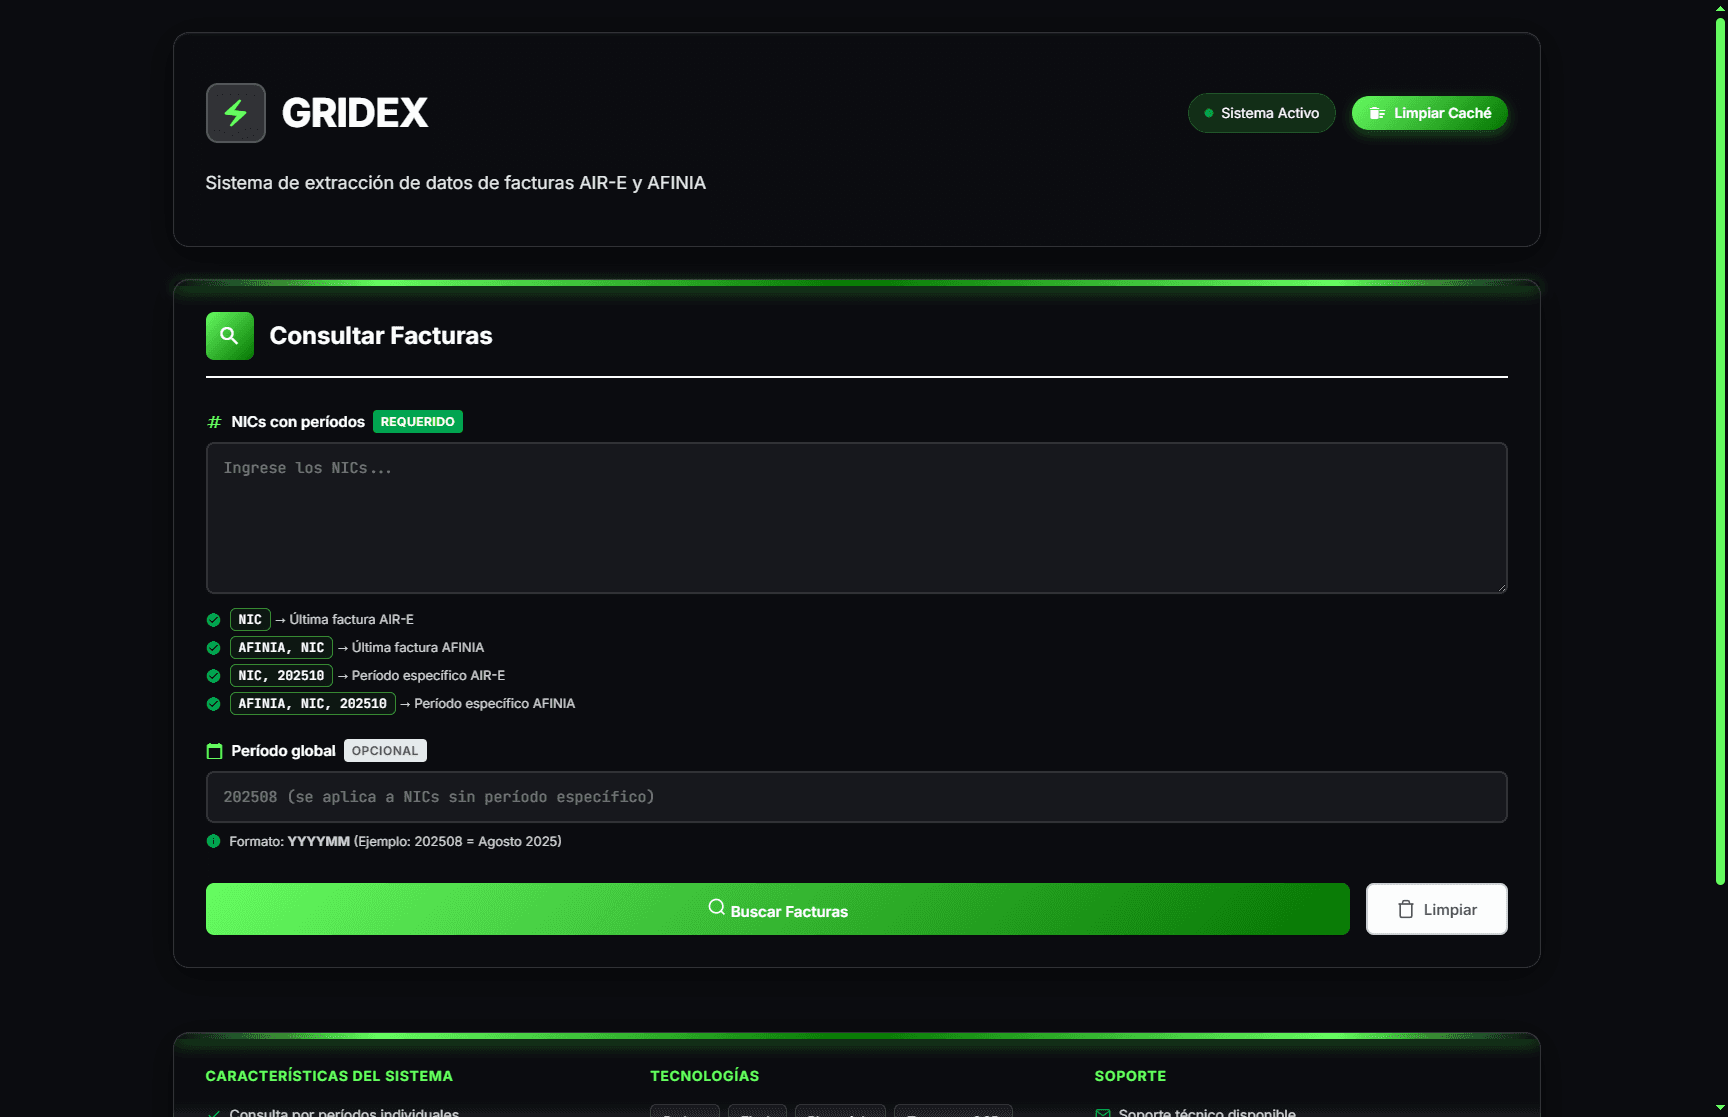This screenshot has width=1728, height=1117.
Task: Focus the NICs textarea input
Action: [856, 518]
